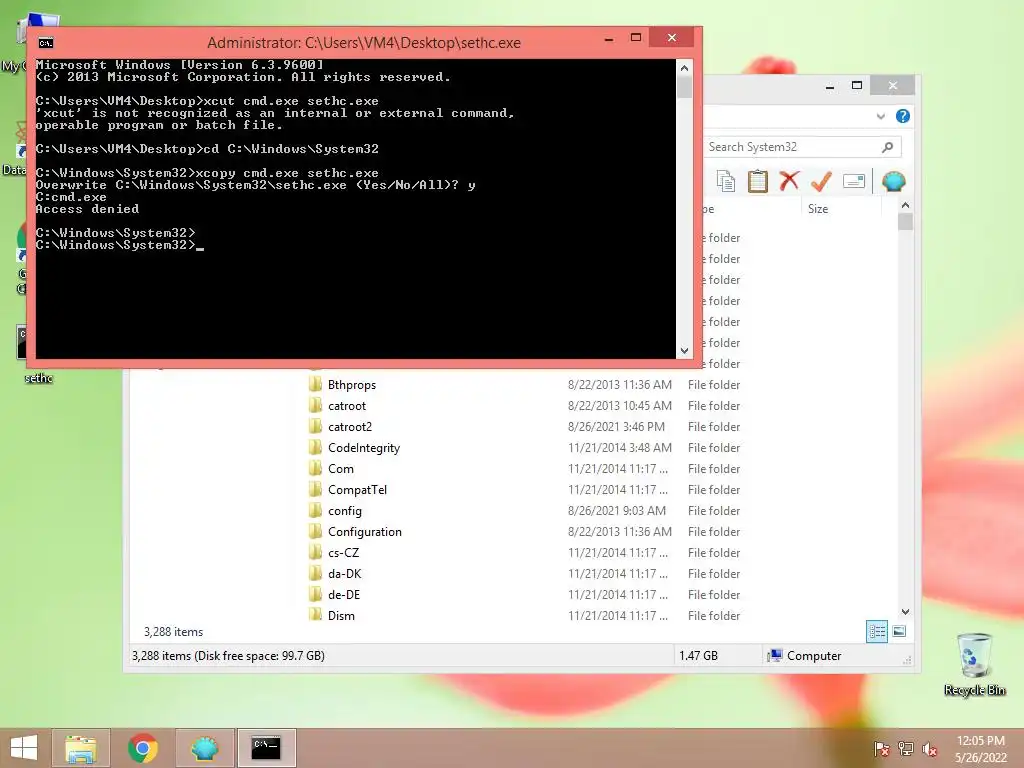The height and width of the screenshot is (768, 1024).
Task: Open File Explorer from the taskbar
Action: [x=80, y=748]
